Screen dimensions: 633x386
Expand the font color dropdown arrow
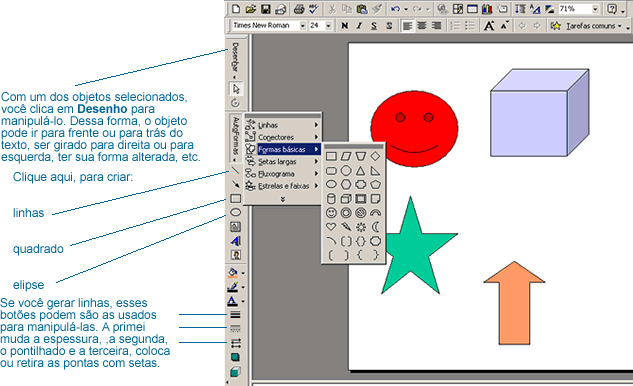point(243,301)
